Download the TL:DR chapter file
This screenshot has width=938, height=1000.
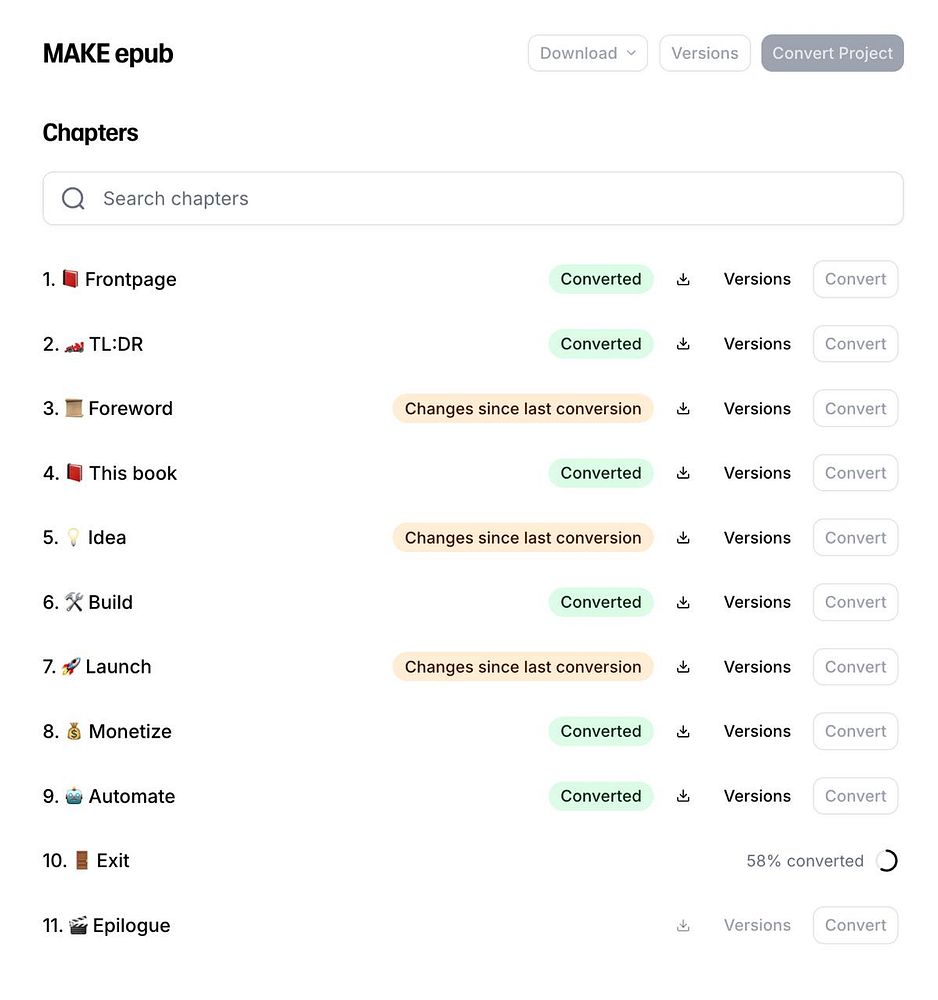tap(683, 344)
